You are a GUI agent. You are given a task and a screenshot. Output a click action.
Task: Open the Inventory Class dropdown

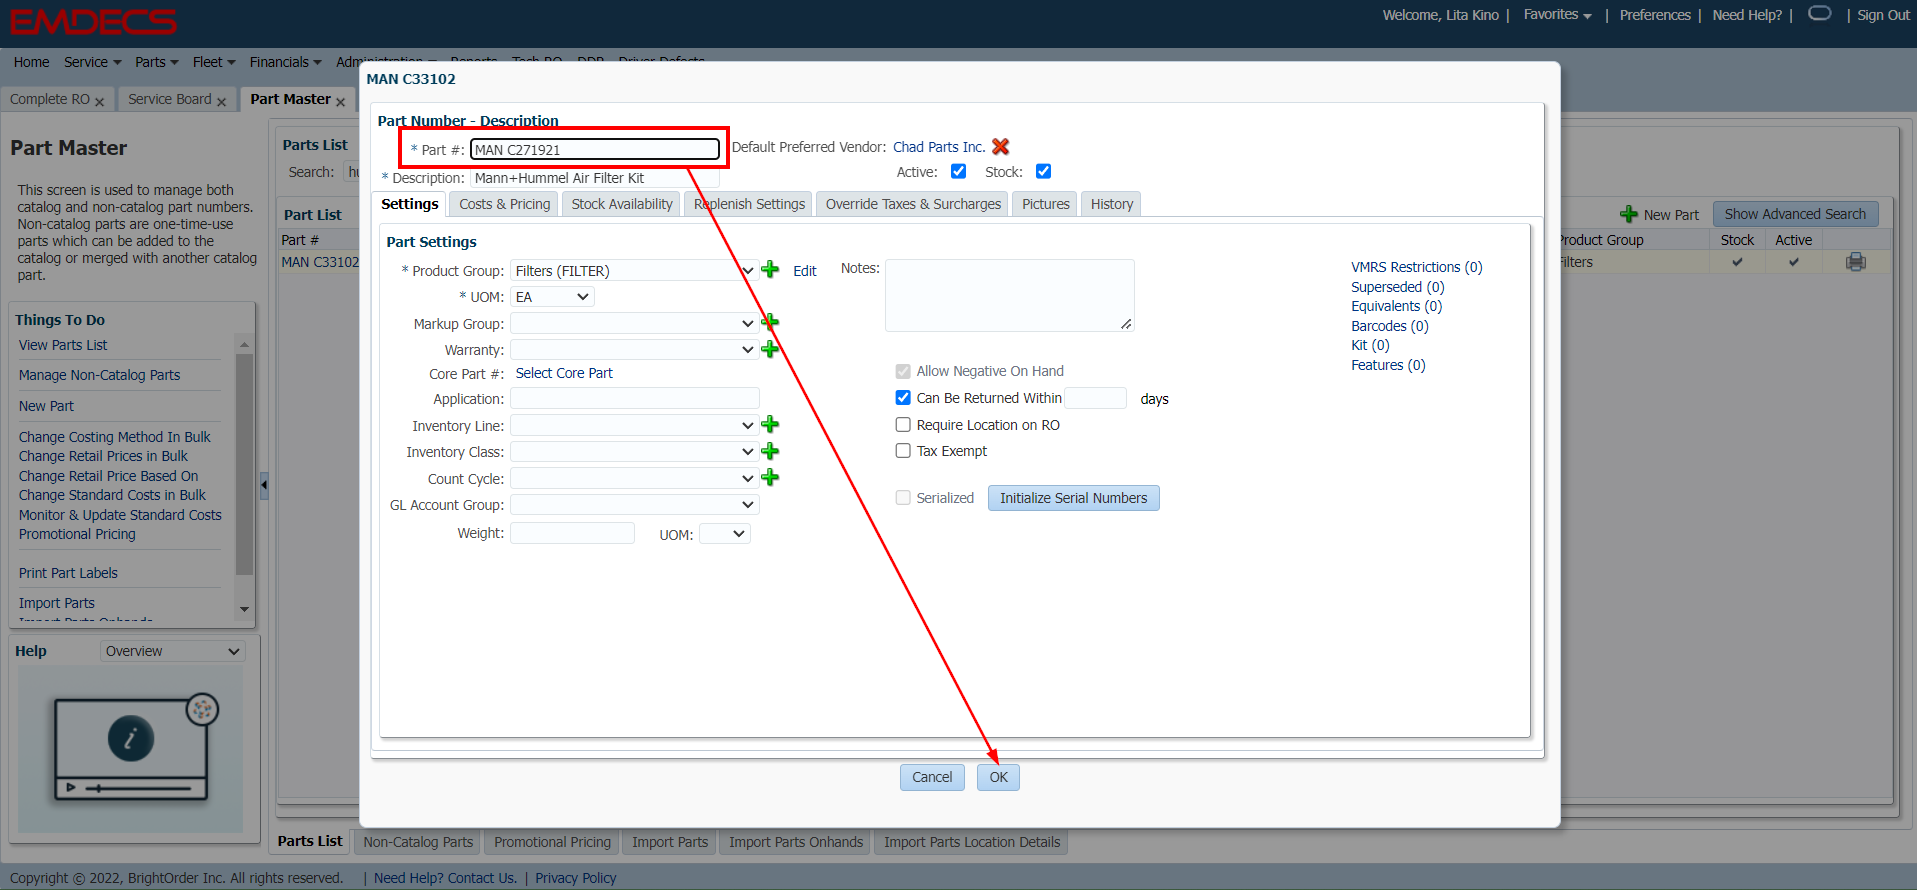coord(634,451)
